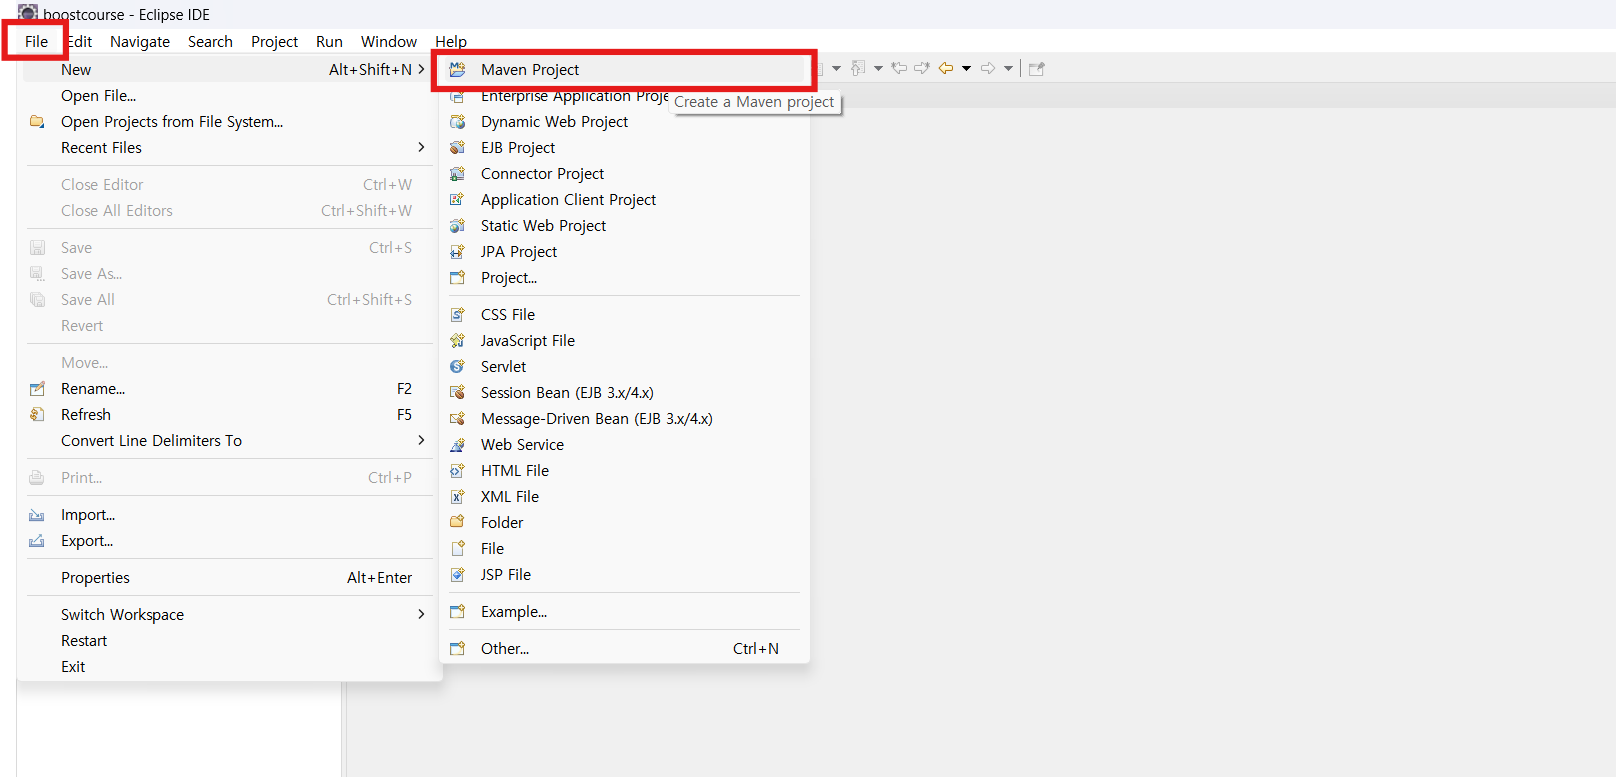Expand the Switch Workspace submenu arrow
1616x777 pixels.
coord(421,614)
